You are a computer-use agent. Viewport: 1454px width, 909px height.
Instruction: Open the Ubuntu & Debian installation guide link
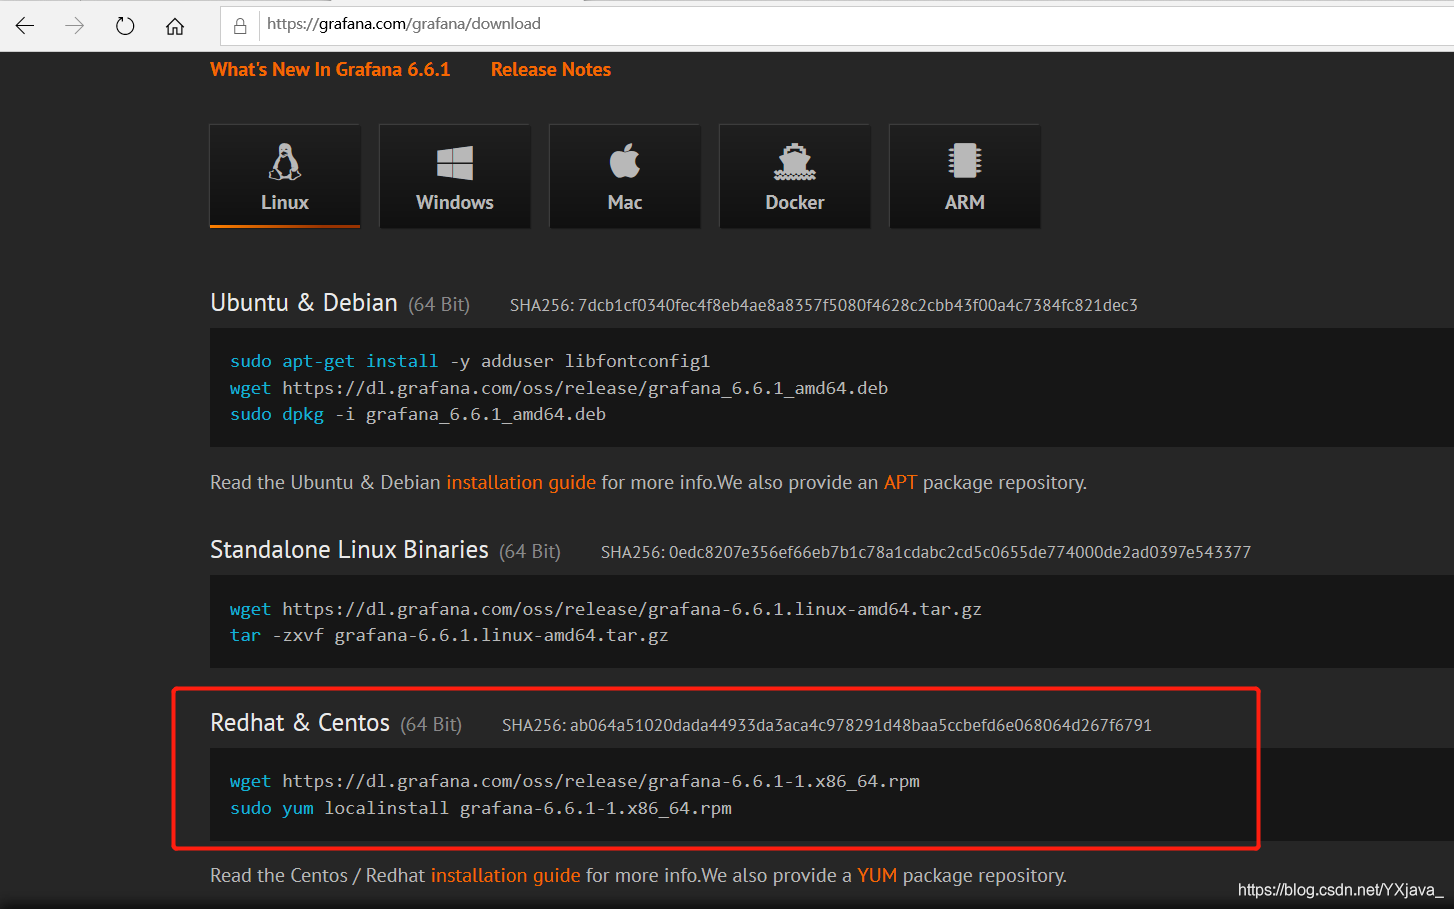tap(521, 482)
